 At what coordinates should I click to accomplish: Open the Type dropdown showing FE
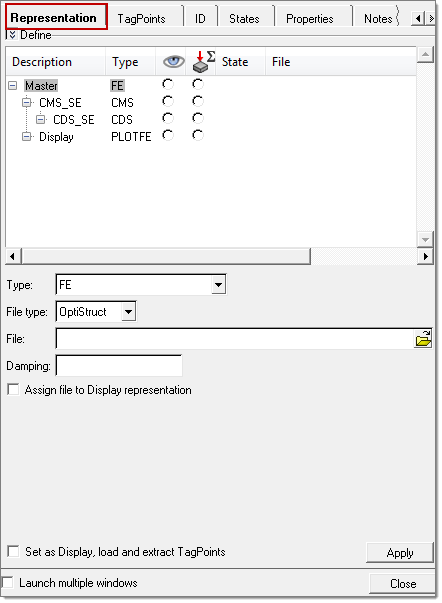[218, 285]
